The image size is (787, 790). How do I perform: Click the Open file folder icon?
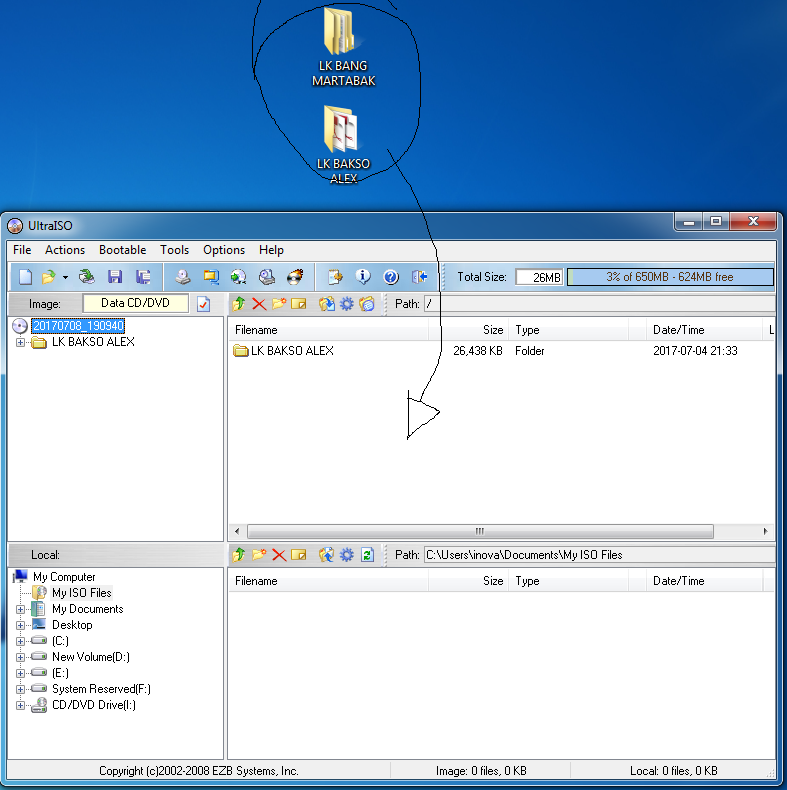[x=48, y=277]
